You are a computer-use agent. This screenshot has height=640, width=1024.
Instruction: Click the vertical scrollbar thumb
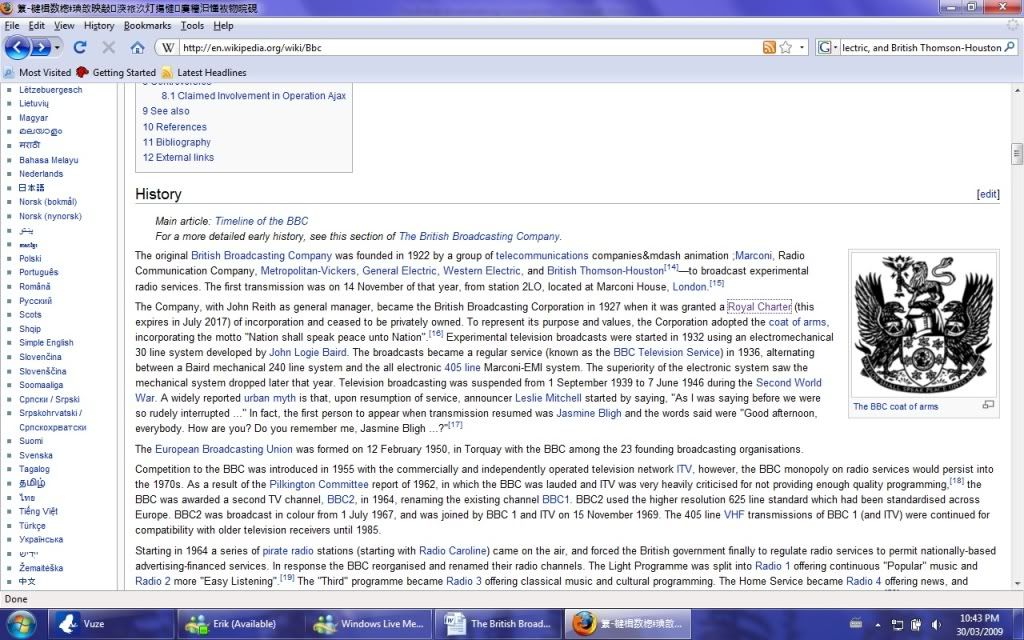pos(1016,153)
